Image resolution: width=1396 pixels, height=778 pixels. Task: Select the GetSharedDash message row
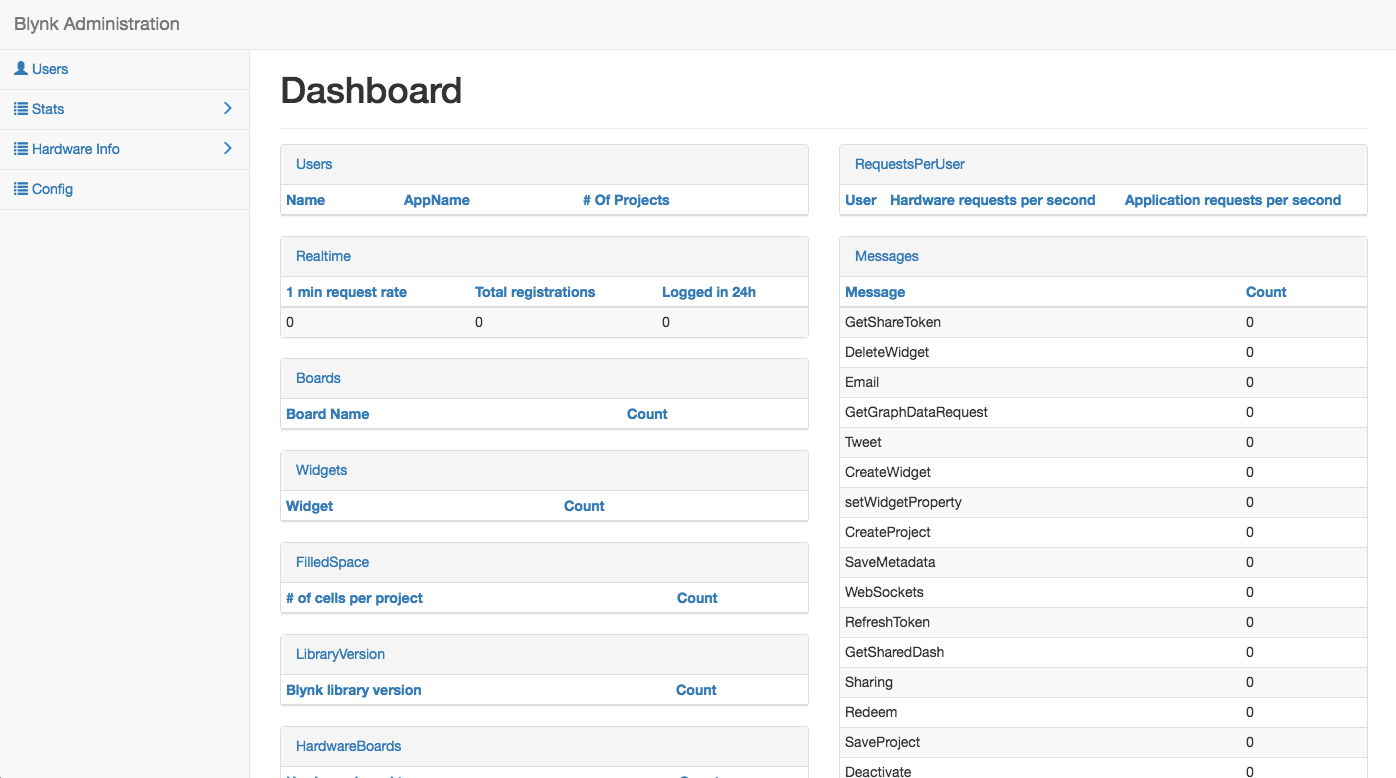pos(1103,652)
